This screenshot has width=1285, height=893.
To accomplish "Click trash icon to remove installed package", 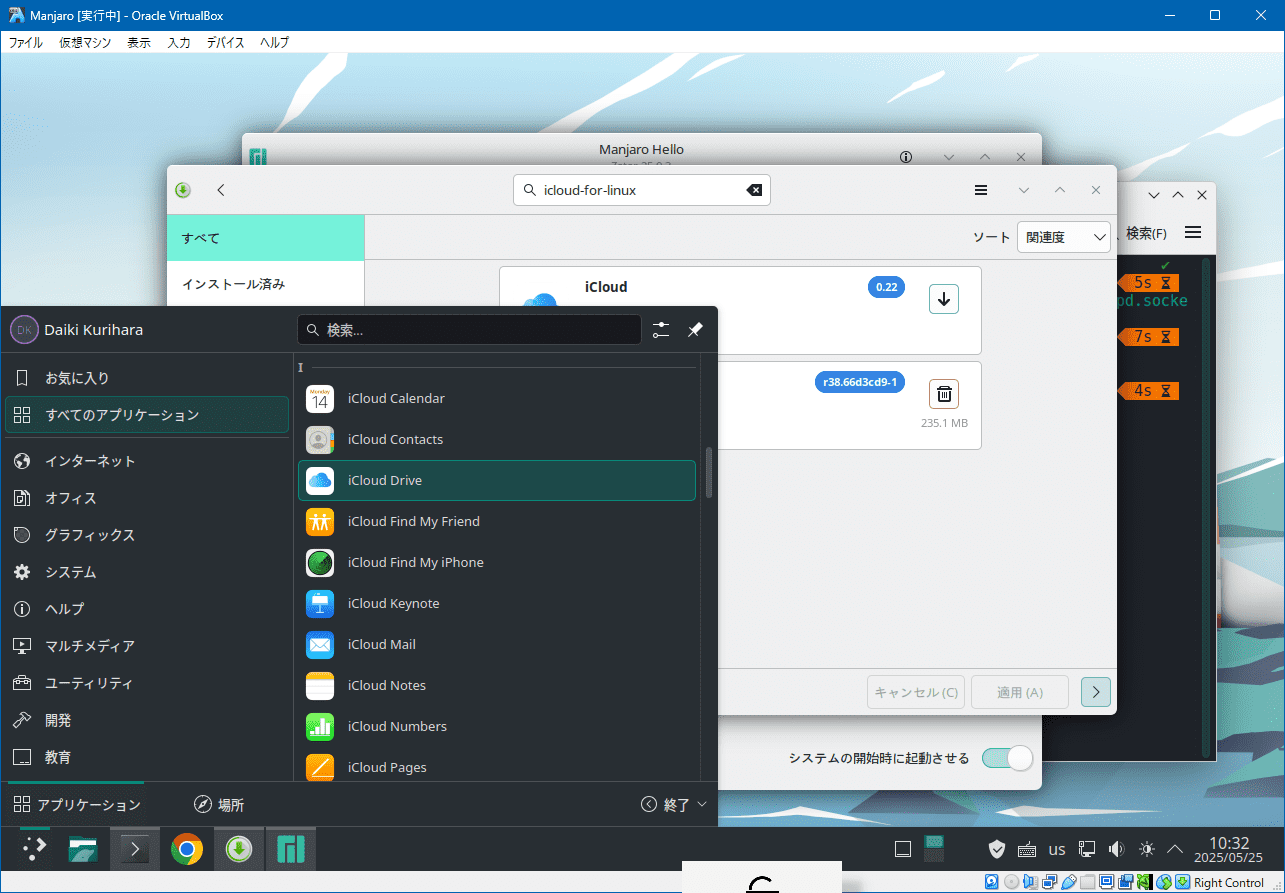I will point(944,394).
